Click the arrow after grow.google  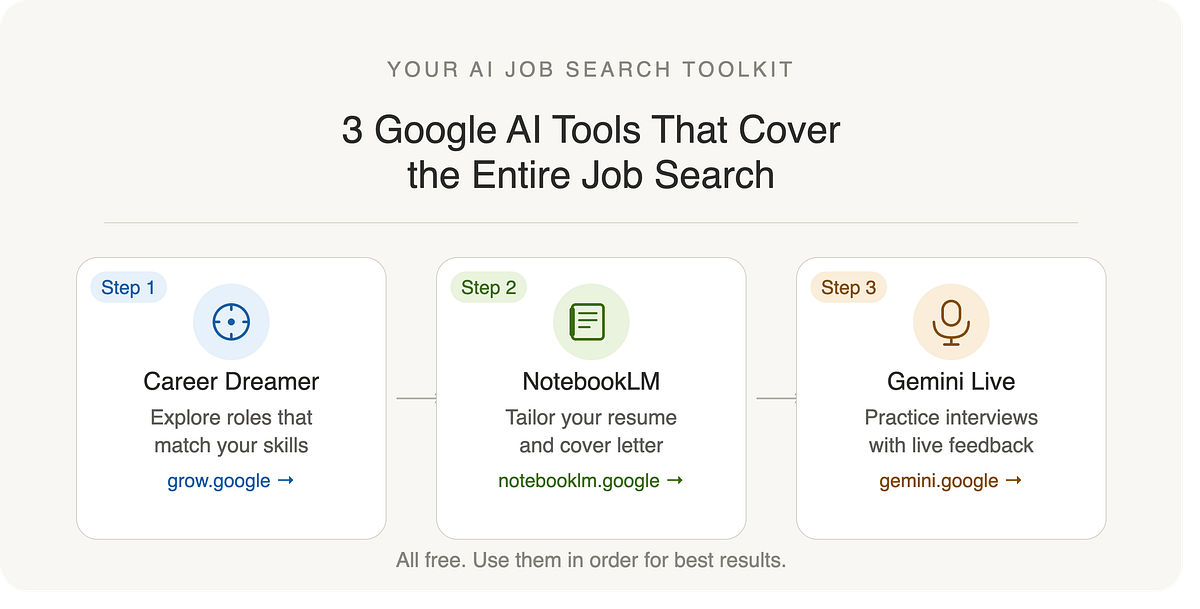point(285,481)
